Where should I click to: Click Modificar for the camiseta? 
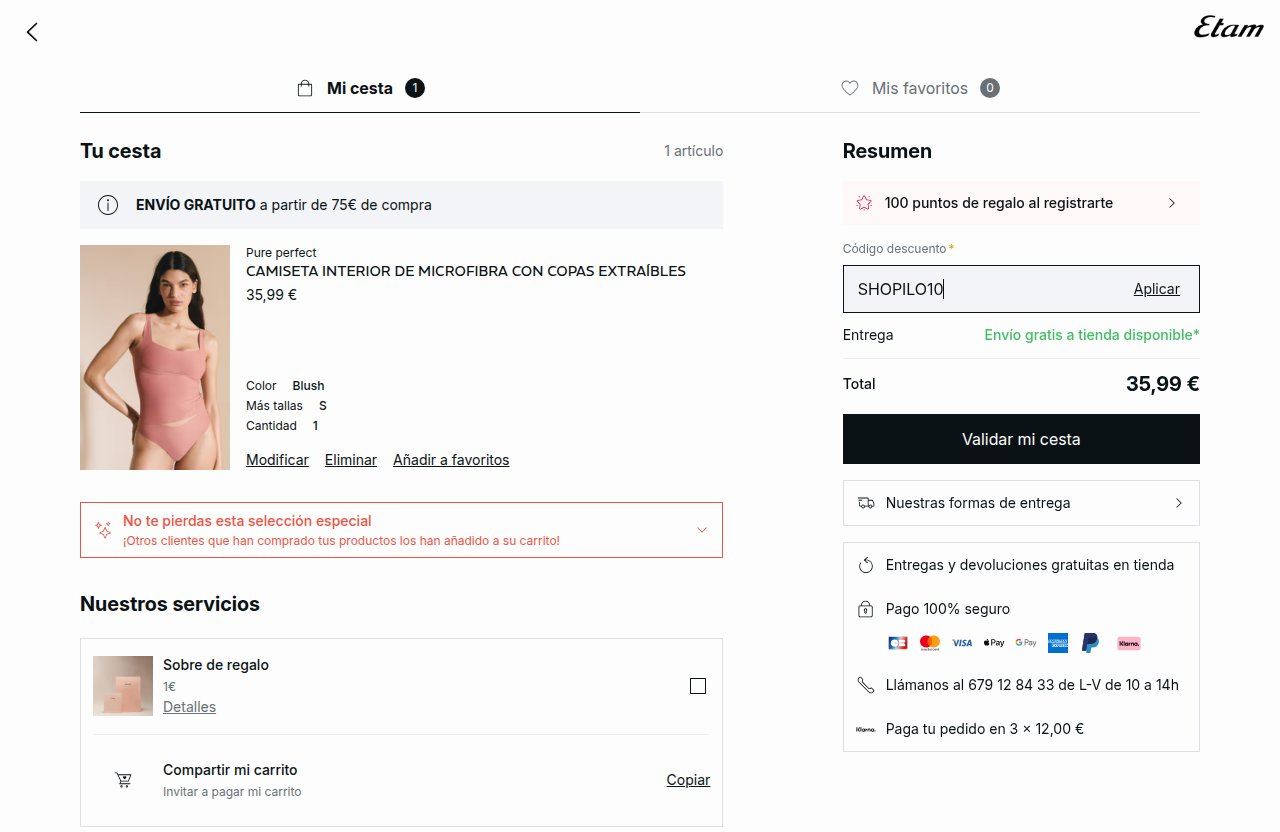pyautogui.click(x=277, y=460)
